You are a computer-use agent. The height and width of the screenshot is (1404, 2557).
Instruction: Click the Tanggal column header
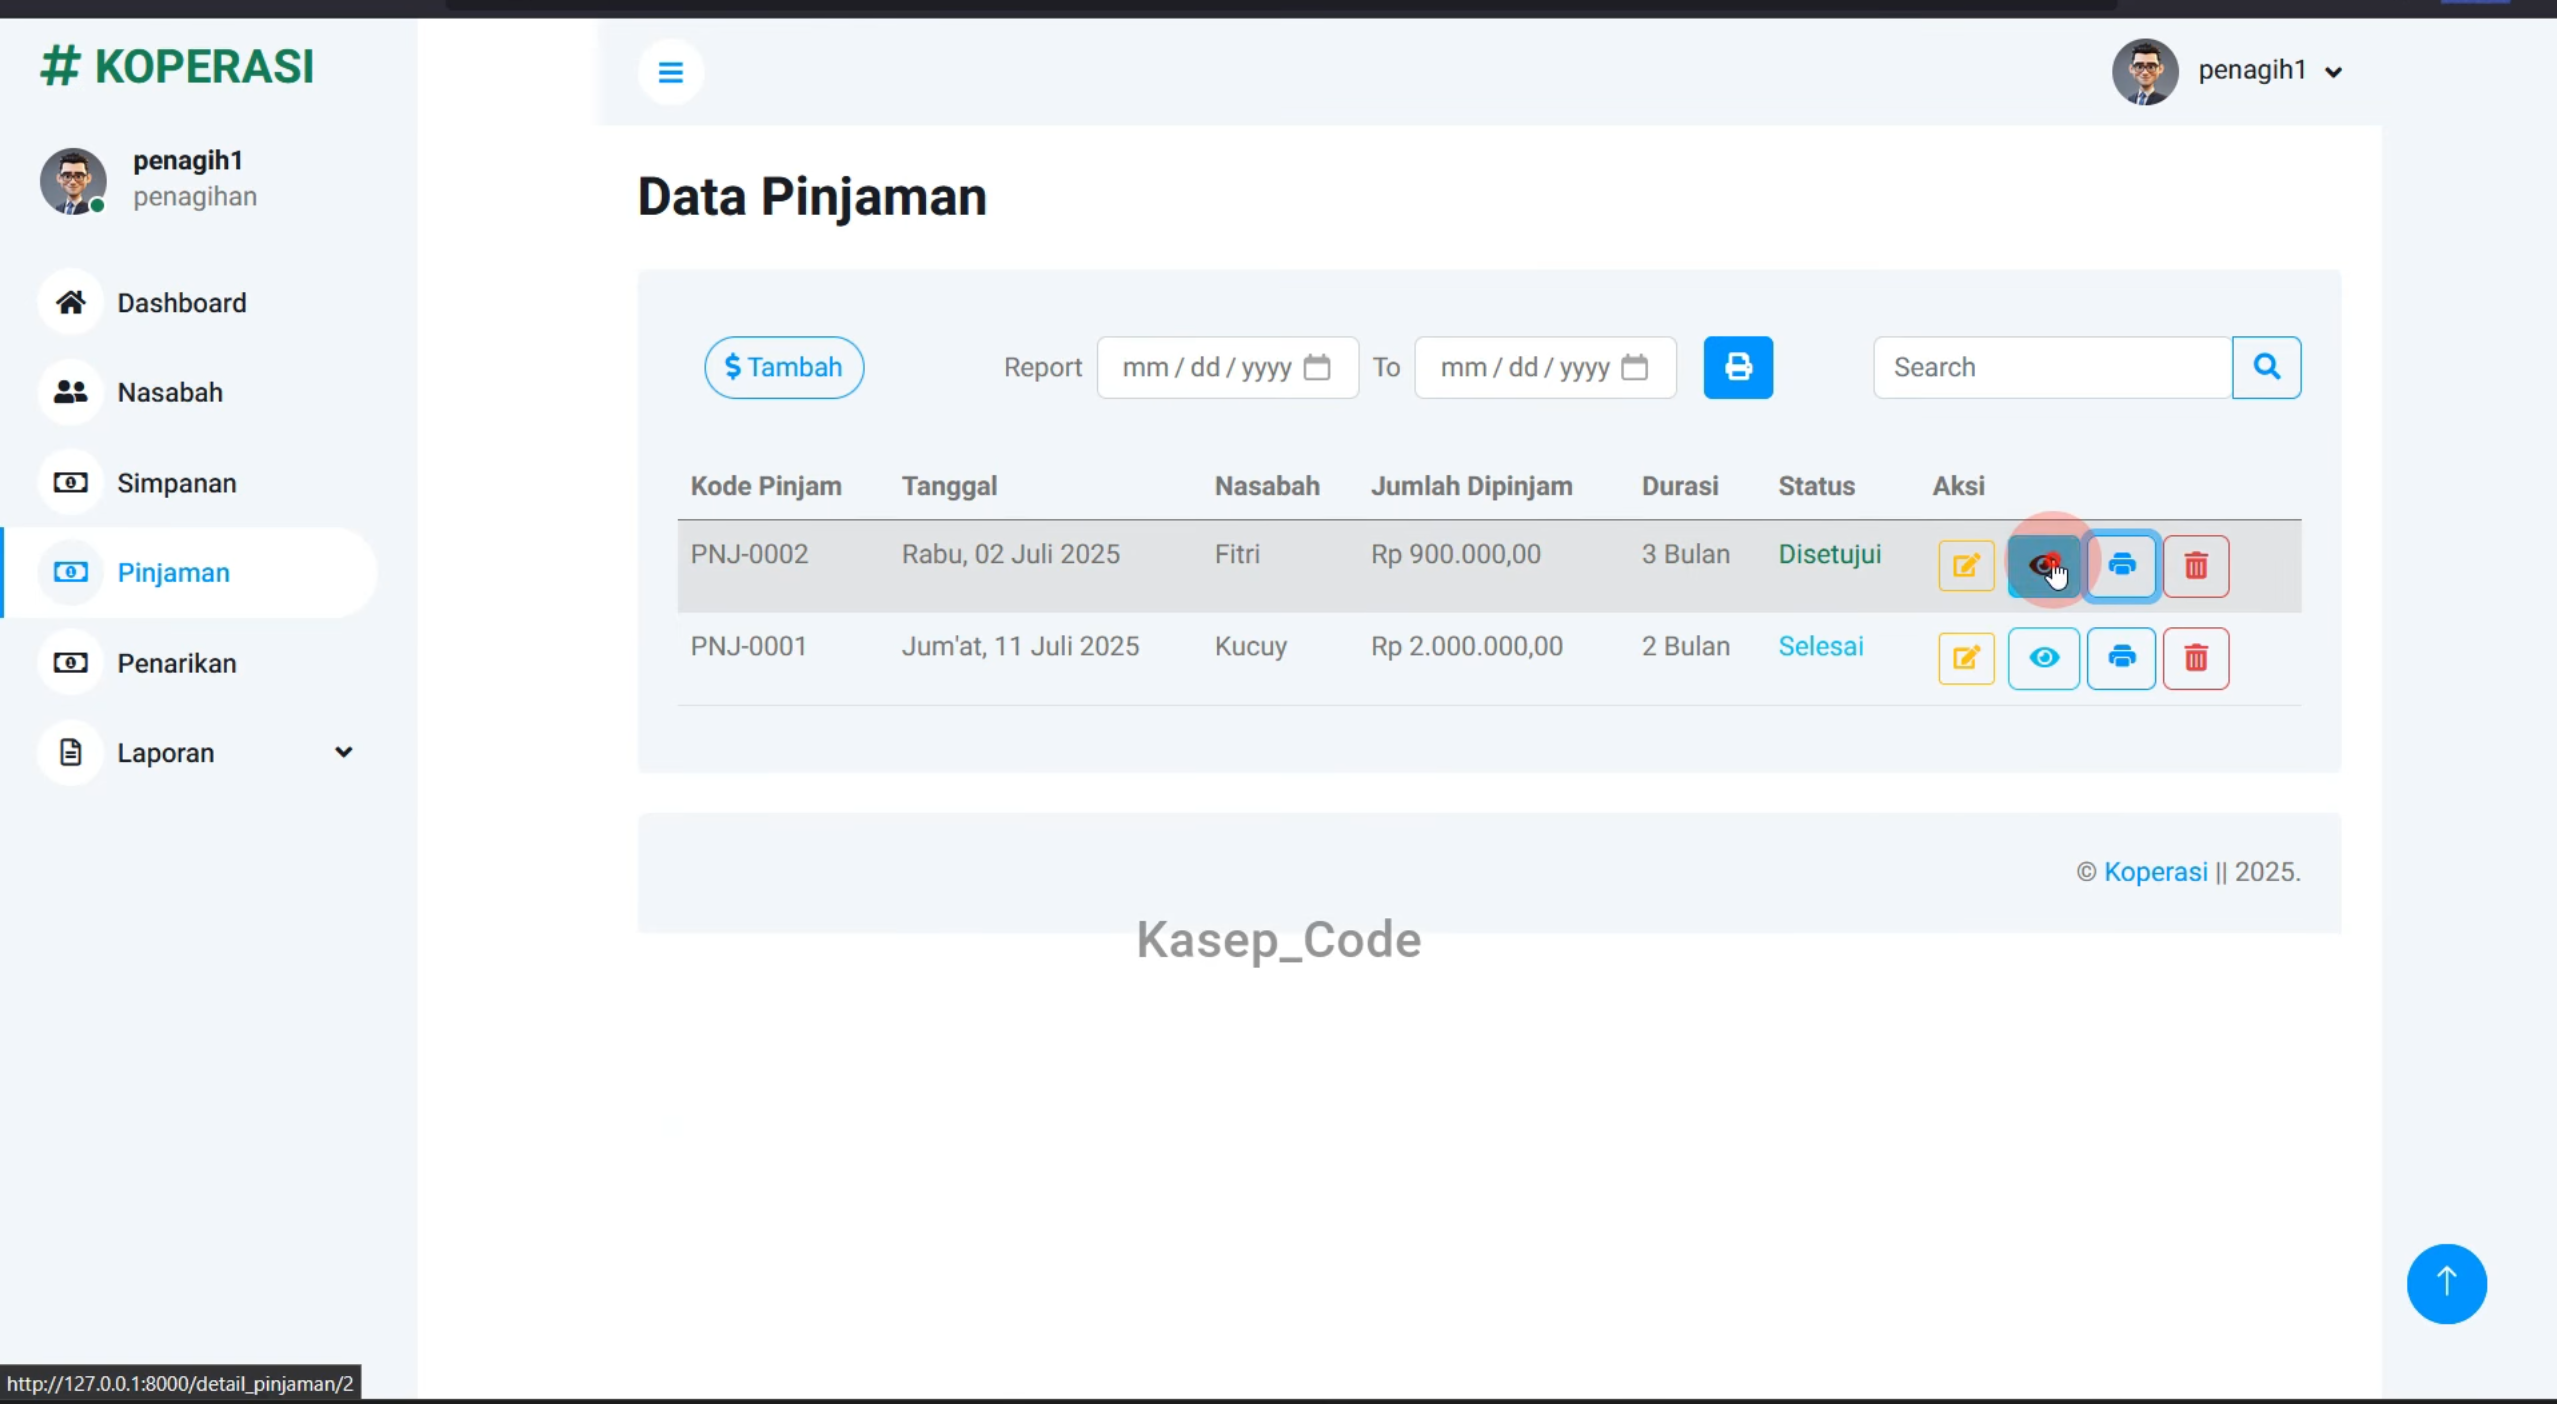[949, 486]
